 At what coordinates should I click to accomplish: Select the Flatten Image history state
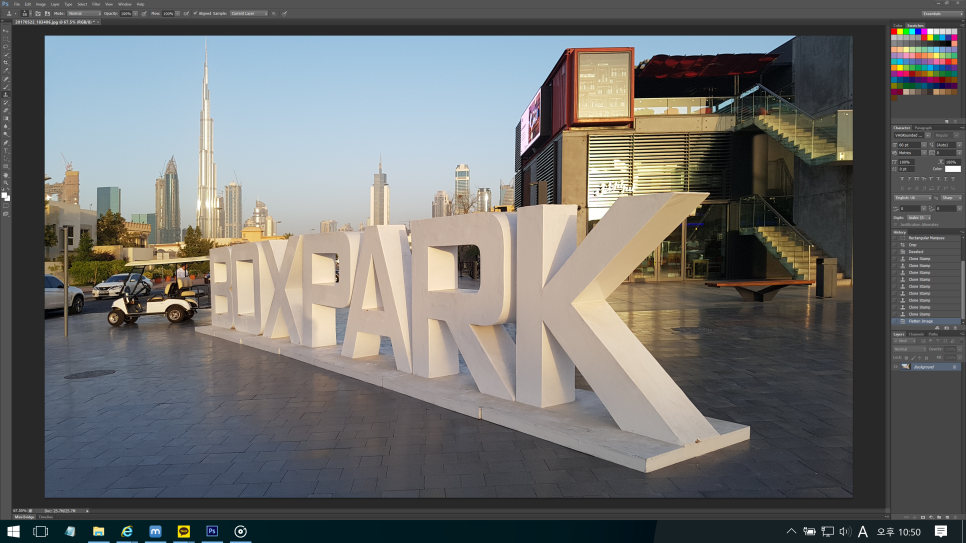[x=926, y=321]
